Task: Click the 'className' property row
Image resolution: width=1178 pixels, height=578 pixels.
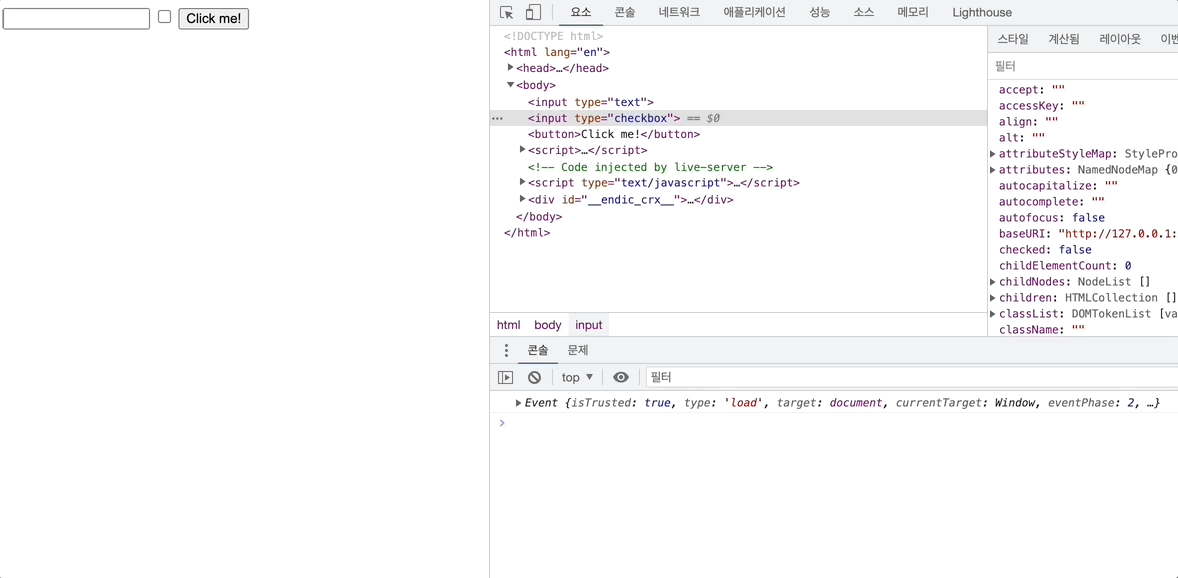Action: tap(1042, 329)
